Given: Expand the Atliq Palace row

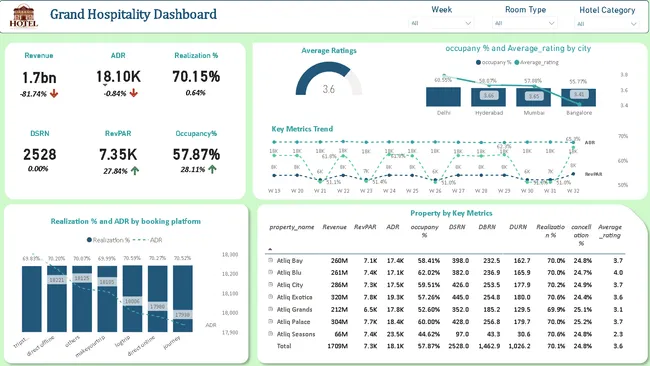Looking at the screenshot, I should [270, 321].
